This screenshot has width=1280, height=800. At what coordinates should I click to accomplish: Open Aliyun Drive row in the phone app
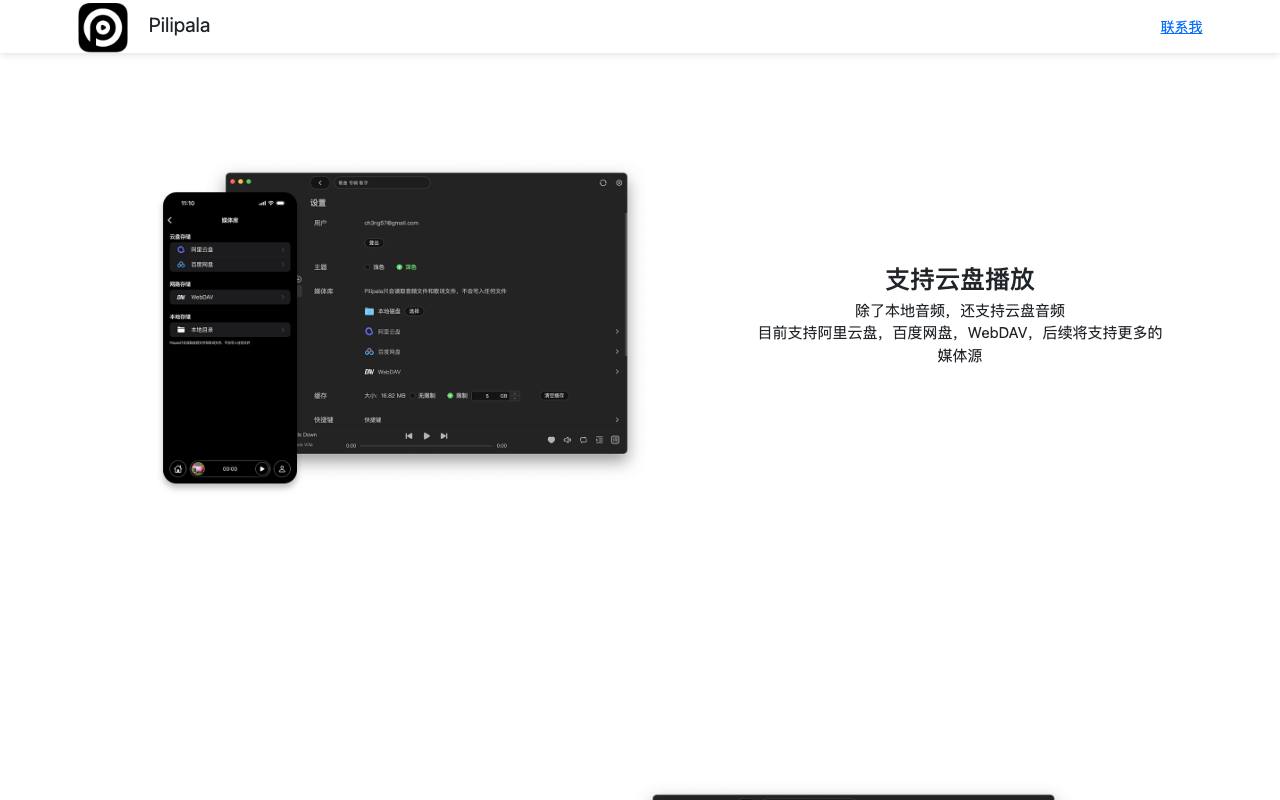coord(230,250)
